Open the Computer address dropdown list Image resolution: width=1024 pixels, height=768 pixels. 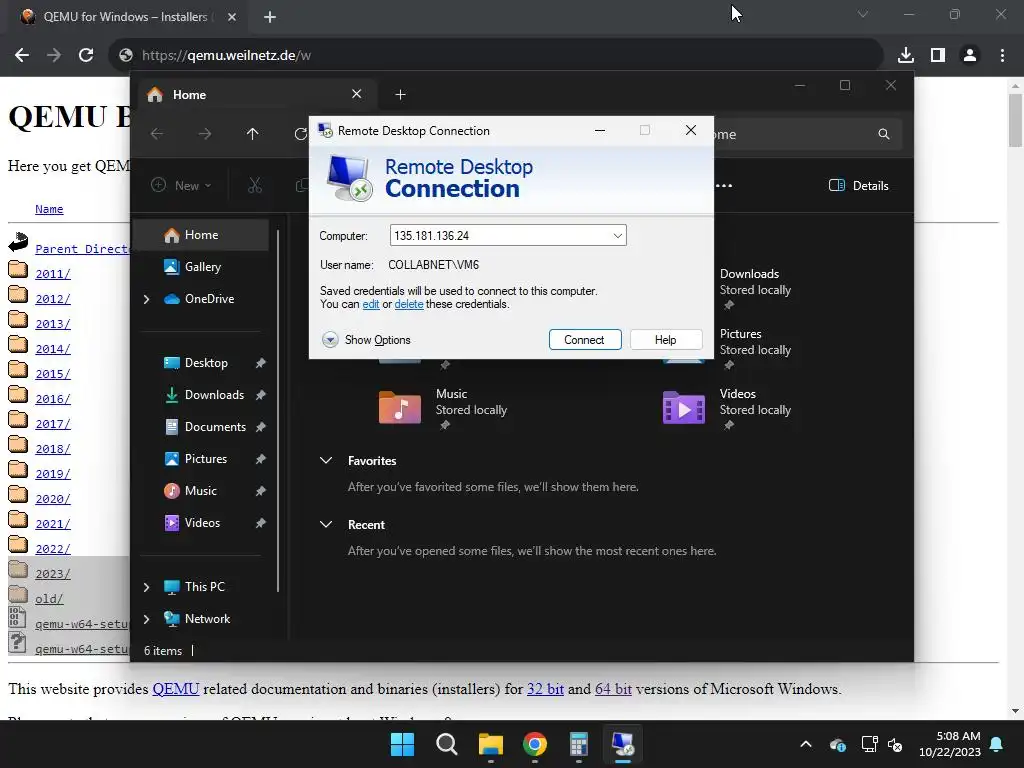[617, 236]
